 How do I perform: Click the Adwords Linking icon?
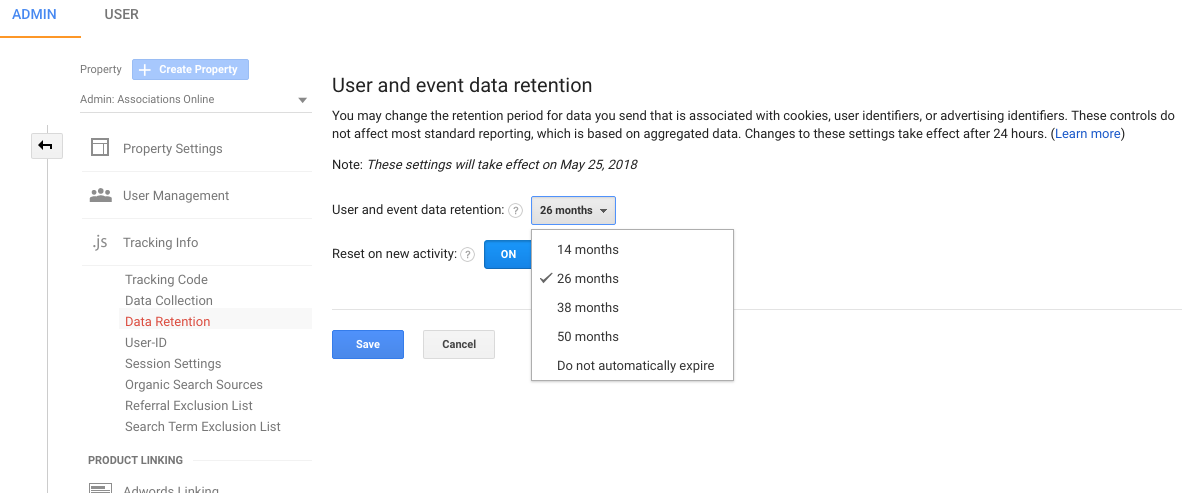(x=100, y=489)
